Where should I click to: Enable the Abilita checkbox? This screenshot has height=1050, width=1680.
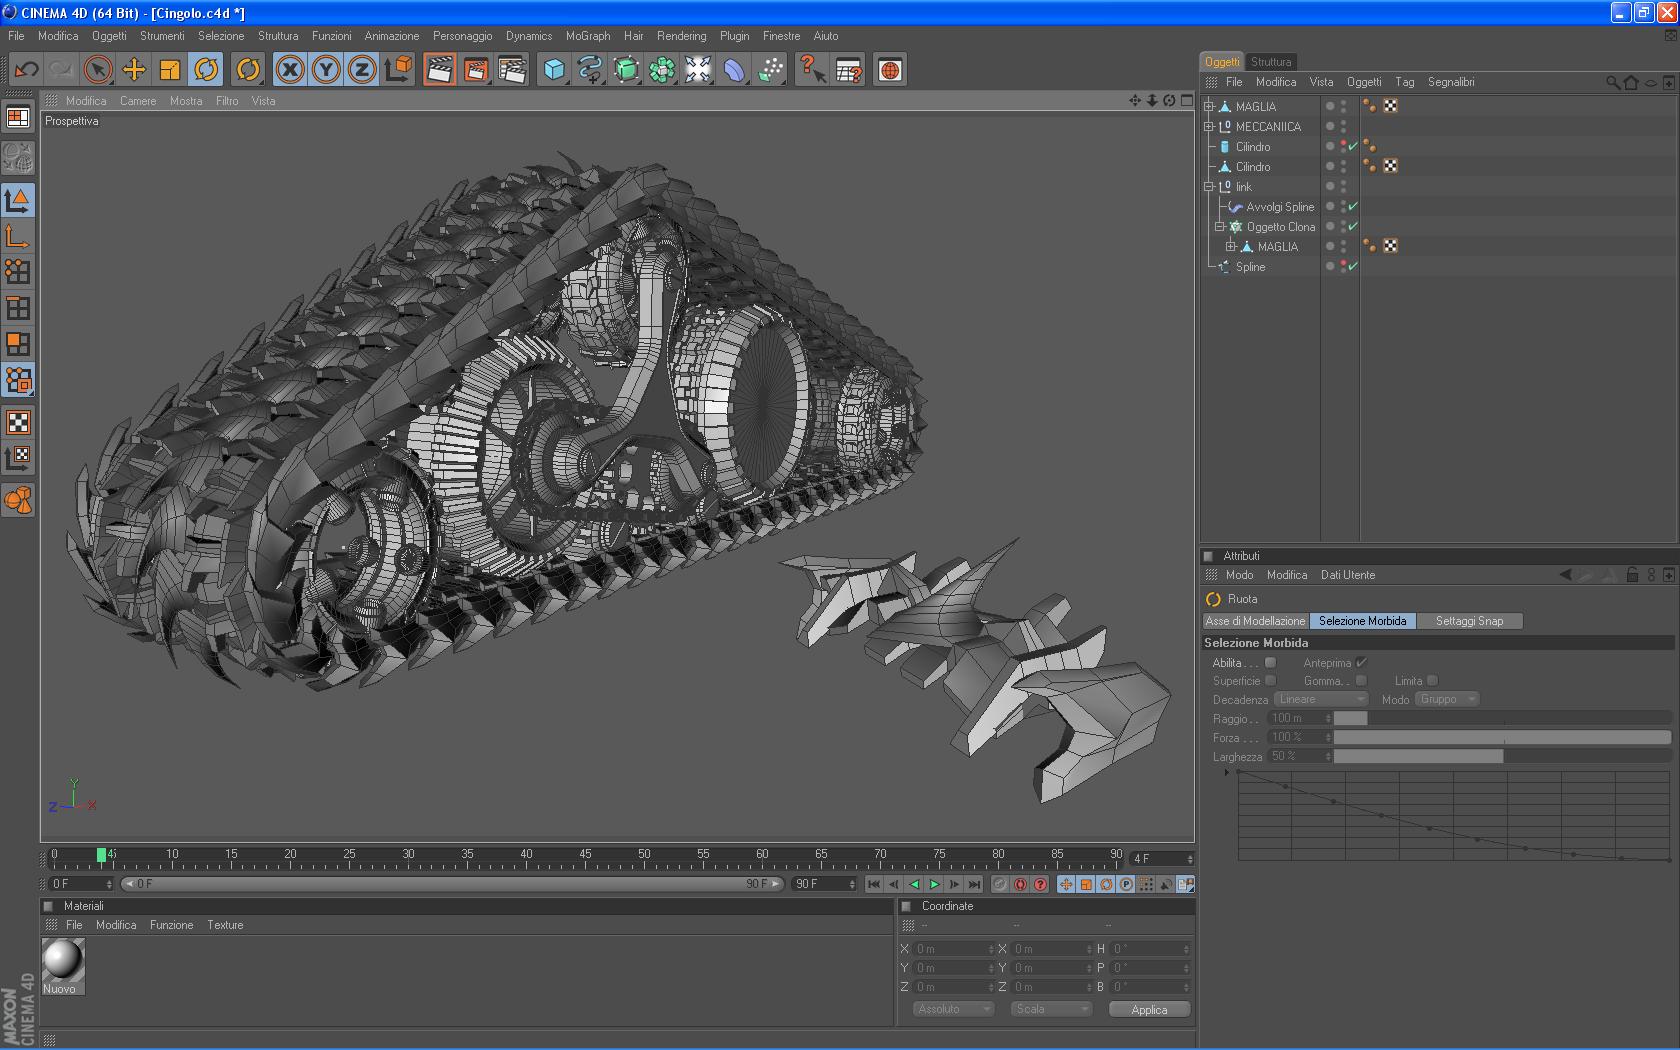click(1270, 662)
